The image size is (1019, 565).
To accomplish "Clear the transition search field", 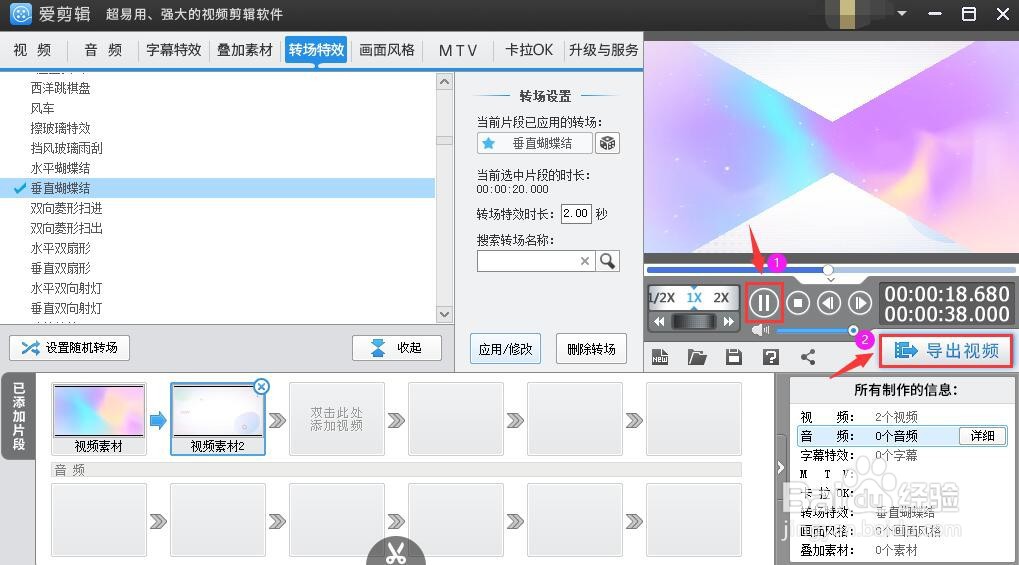I will pyautogui.click(x=585, y=261).
